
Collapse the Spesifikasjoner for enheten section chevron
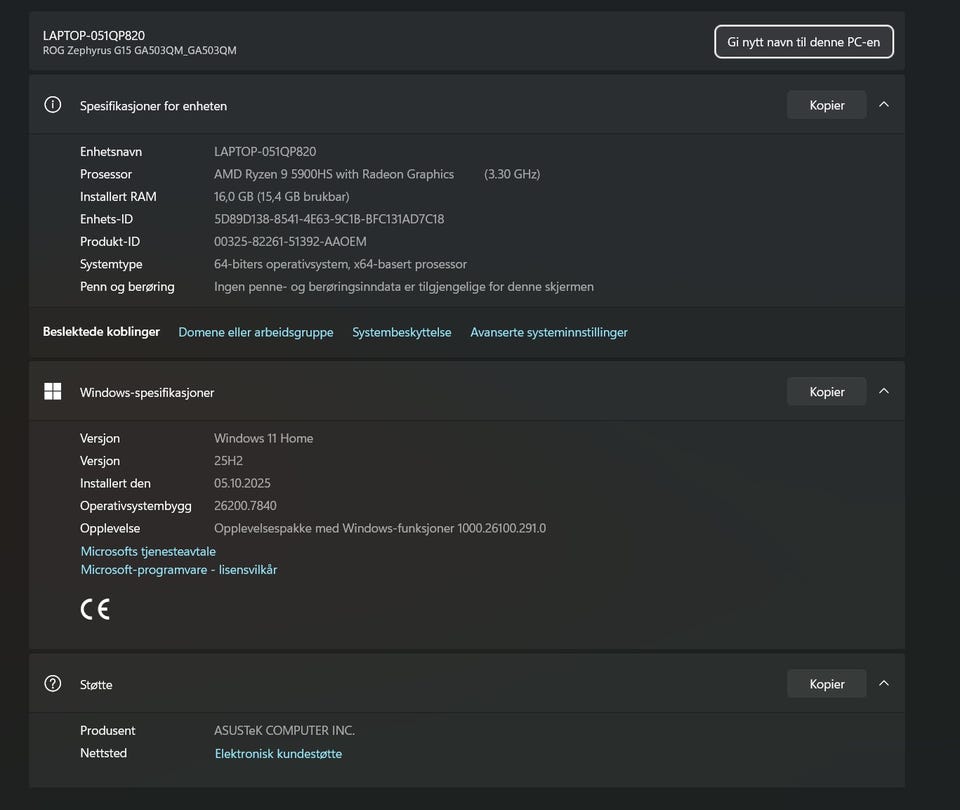pyautogui.click(x=883, y=105)
